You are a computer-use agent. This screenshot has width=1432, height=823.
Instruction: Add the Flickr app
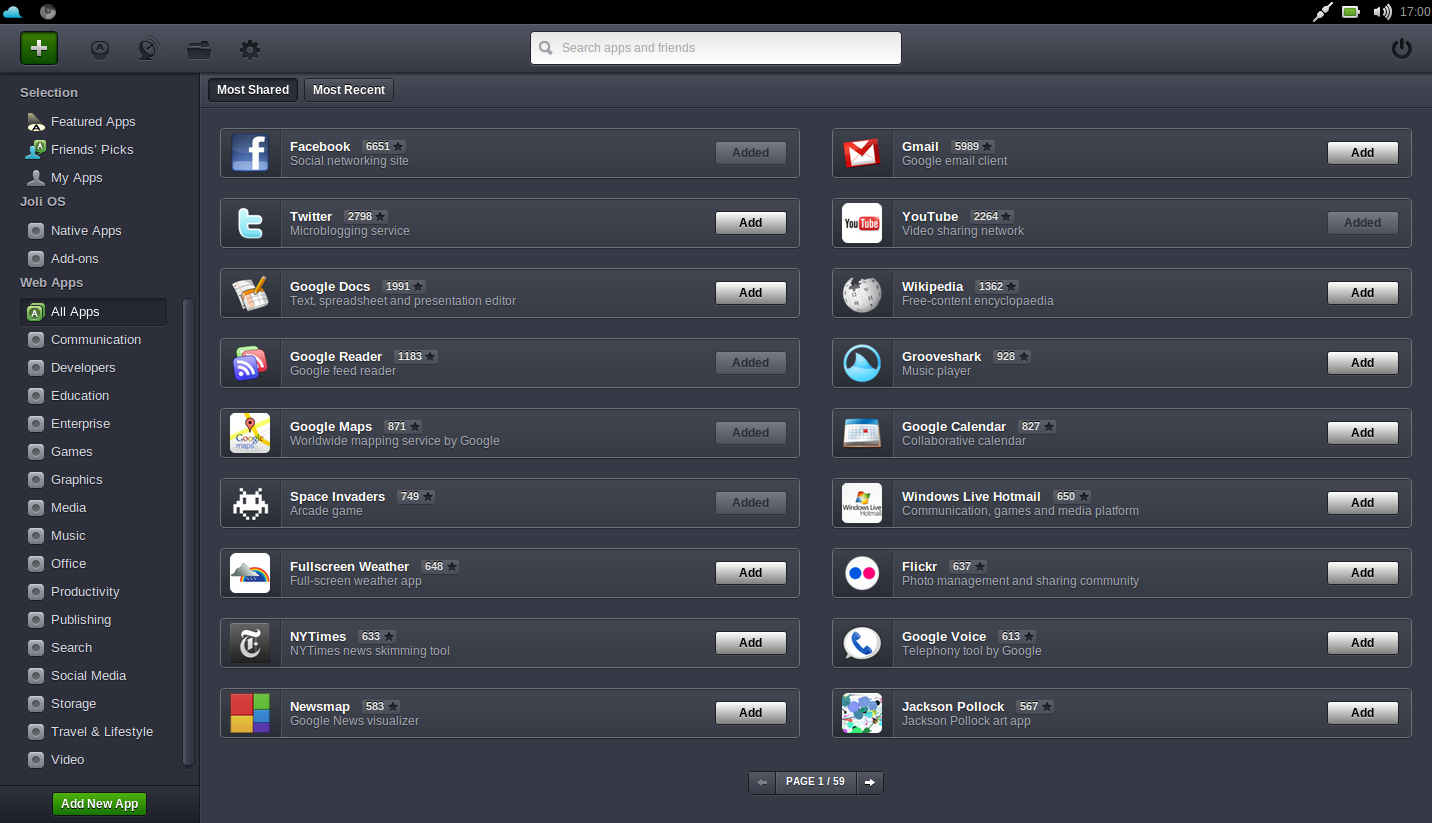[1363, 573]
